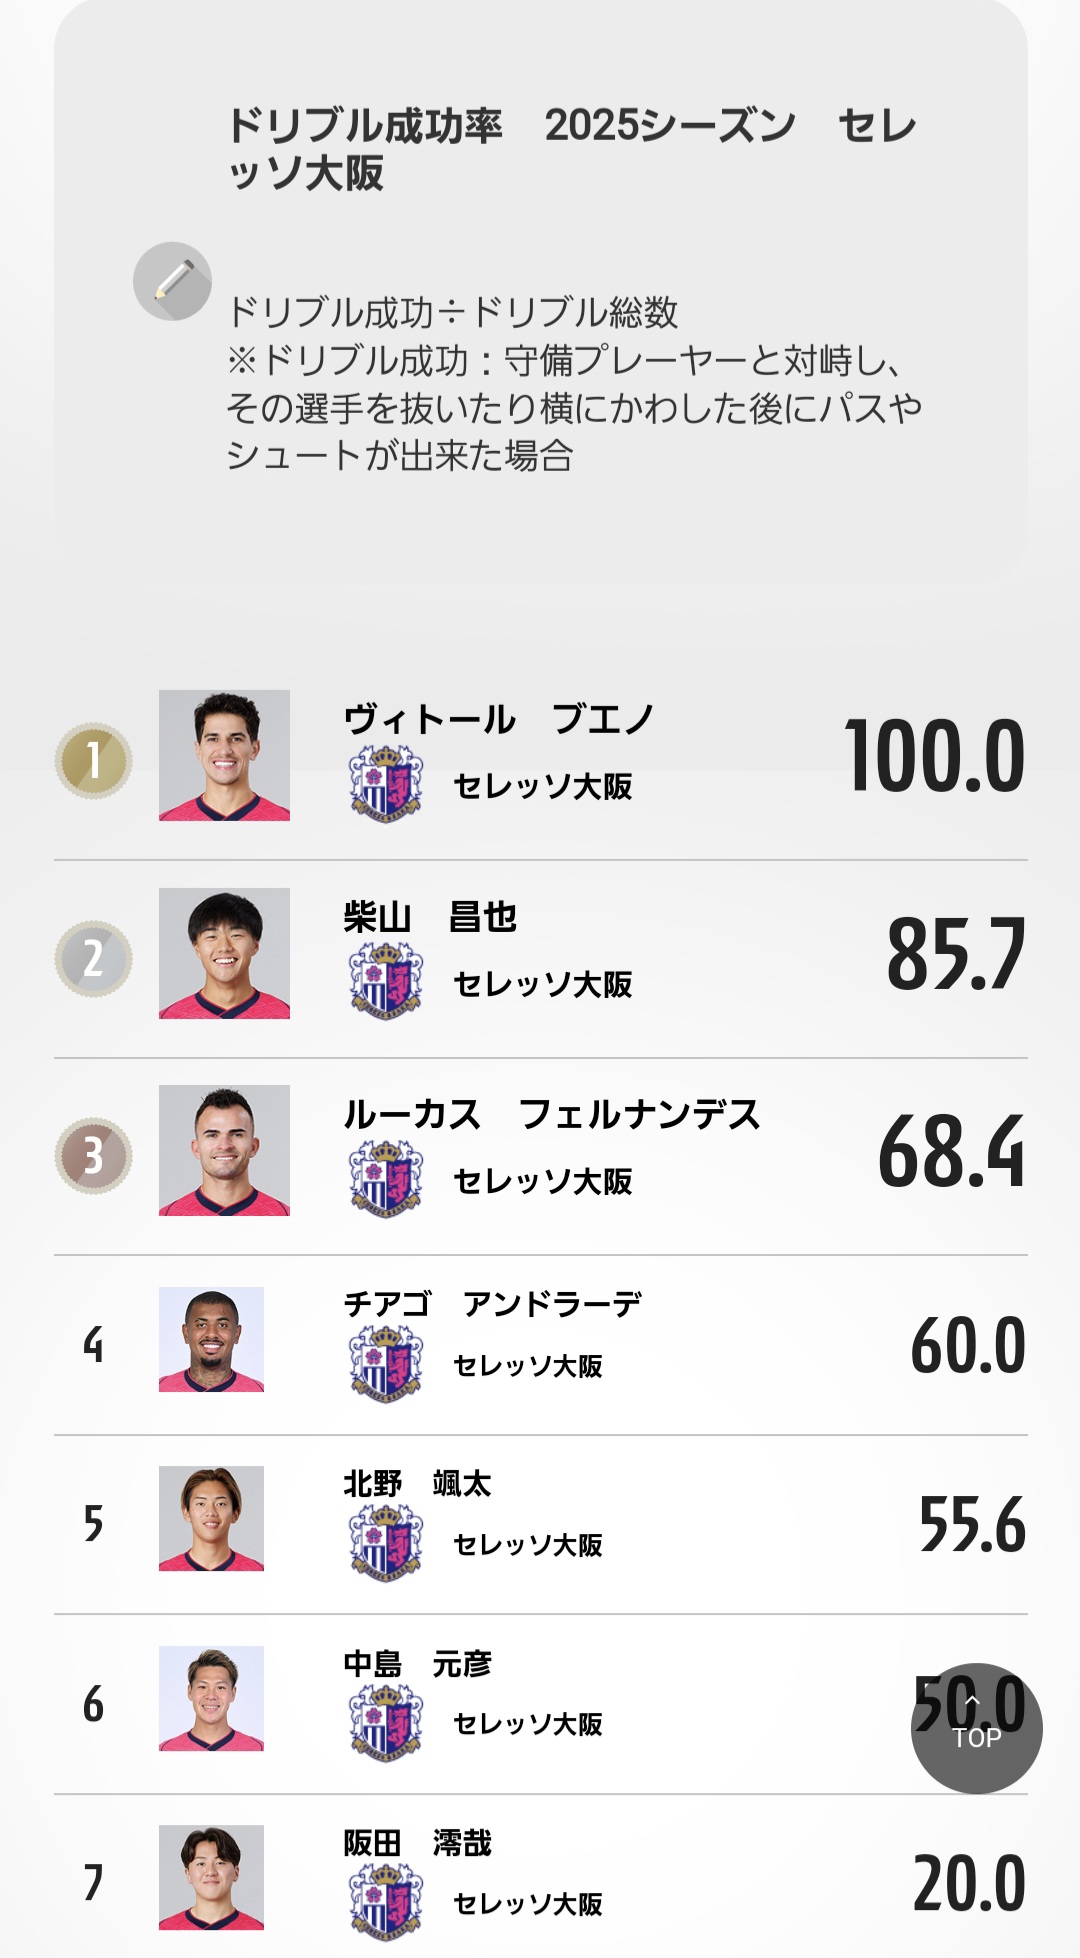Click Cerezo crest beside 柴山 昌也
The image size is (1080, 1958).
386,983
